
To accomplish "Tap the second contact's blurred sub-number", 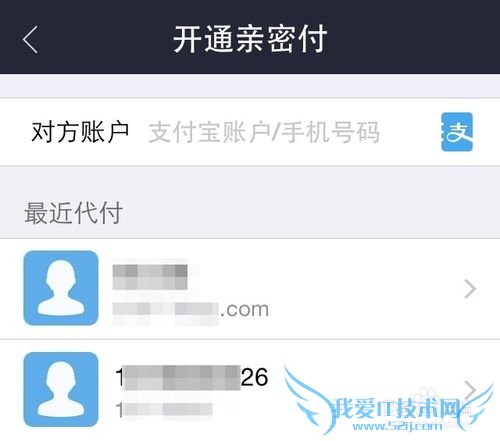I will (164, 410).
